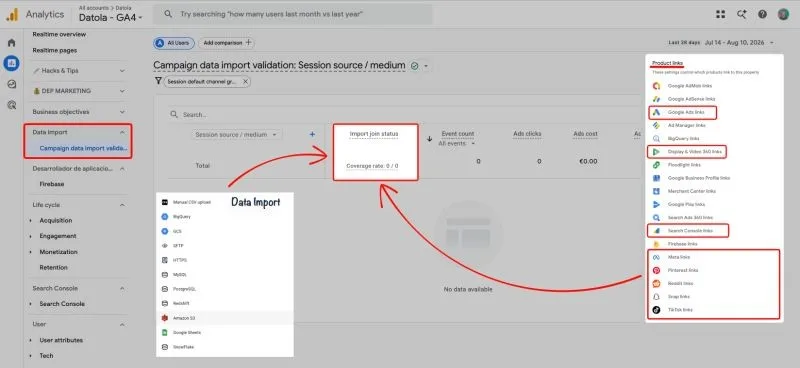Open the Home icon in left rail

pyautogui.click(x=11, y=43)
